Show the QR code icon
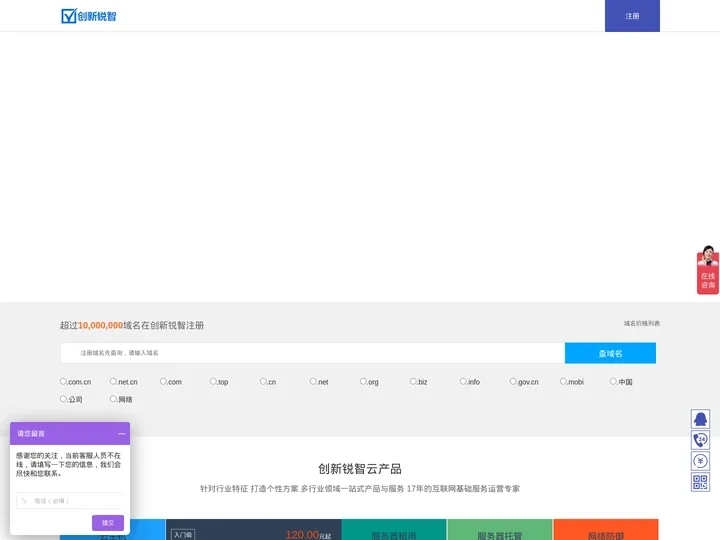The image size is (720, 540). 700,482
